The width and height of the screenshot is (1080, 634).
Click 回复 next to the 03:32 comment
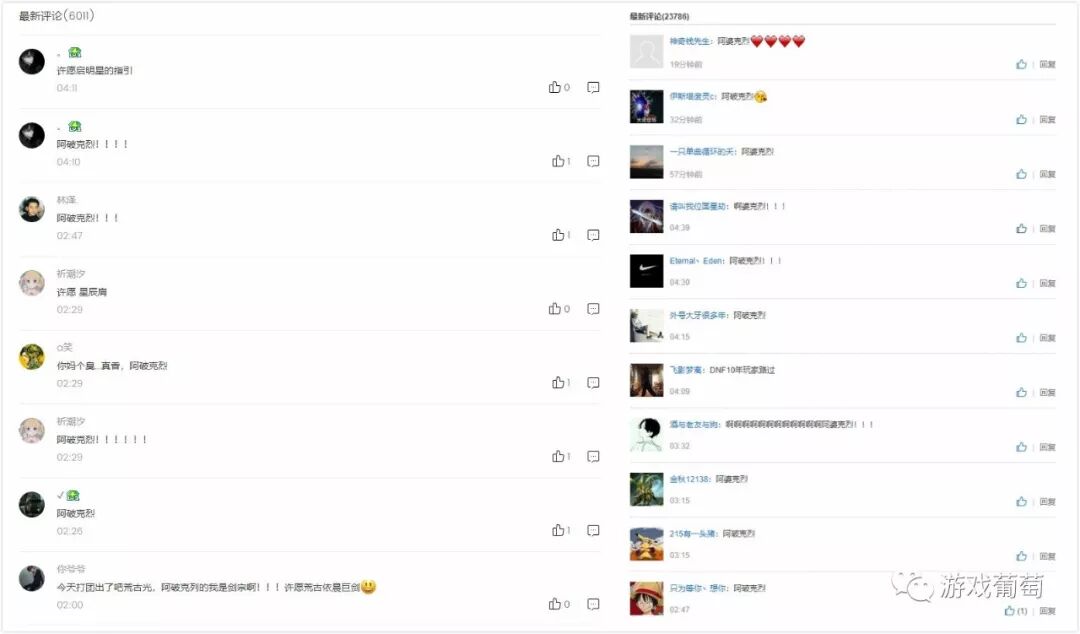pyautogui.click(x=1048, y=447)
